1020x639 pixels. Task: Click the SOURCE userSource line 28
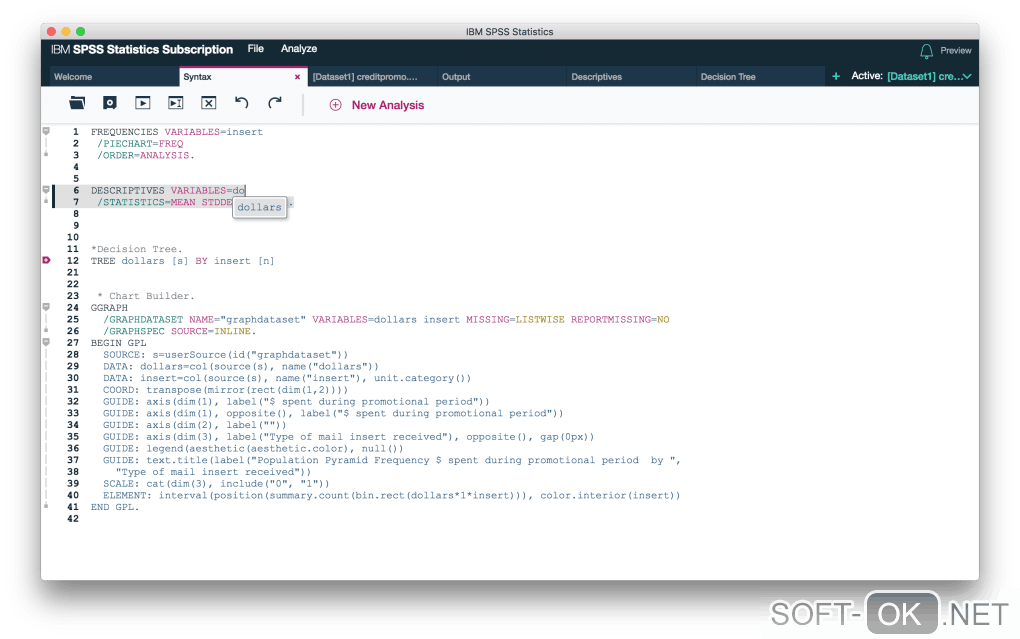[226, 355]
